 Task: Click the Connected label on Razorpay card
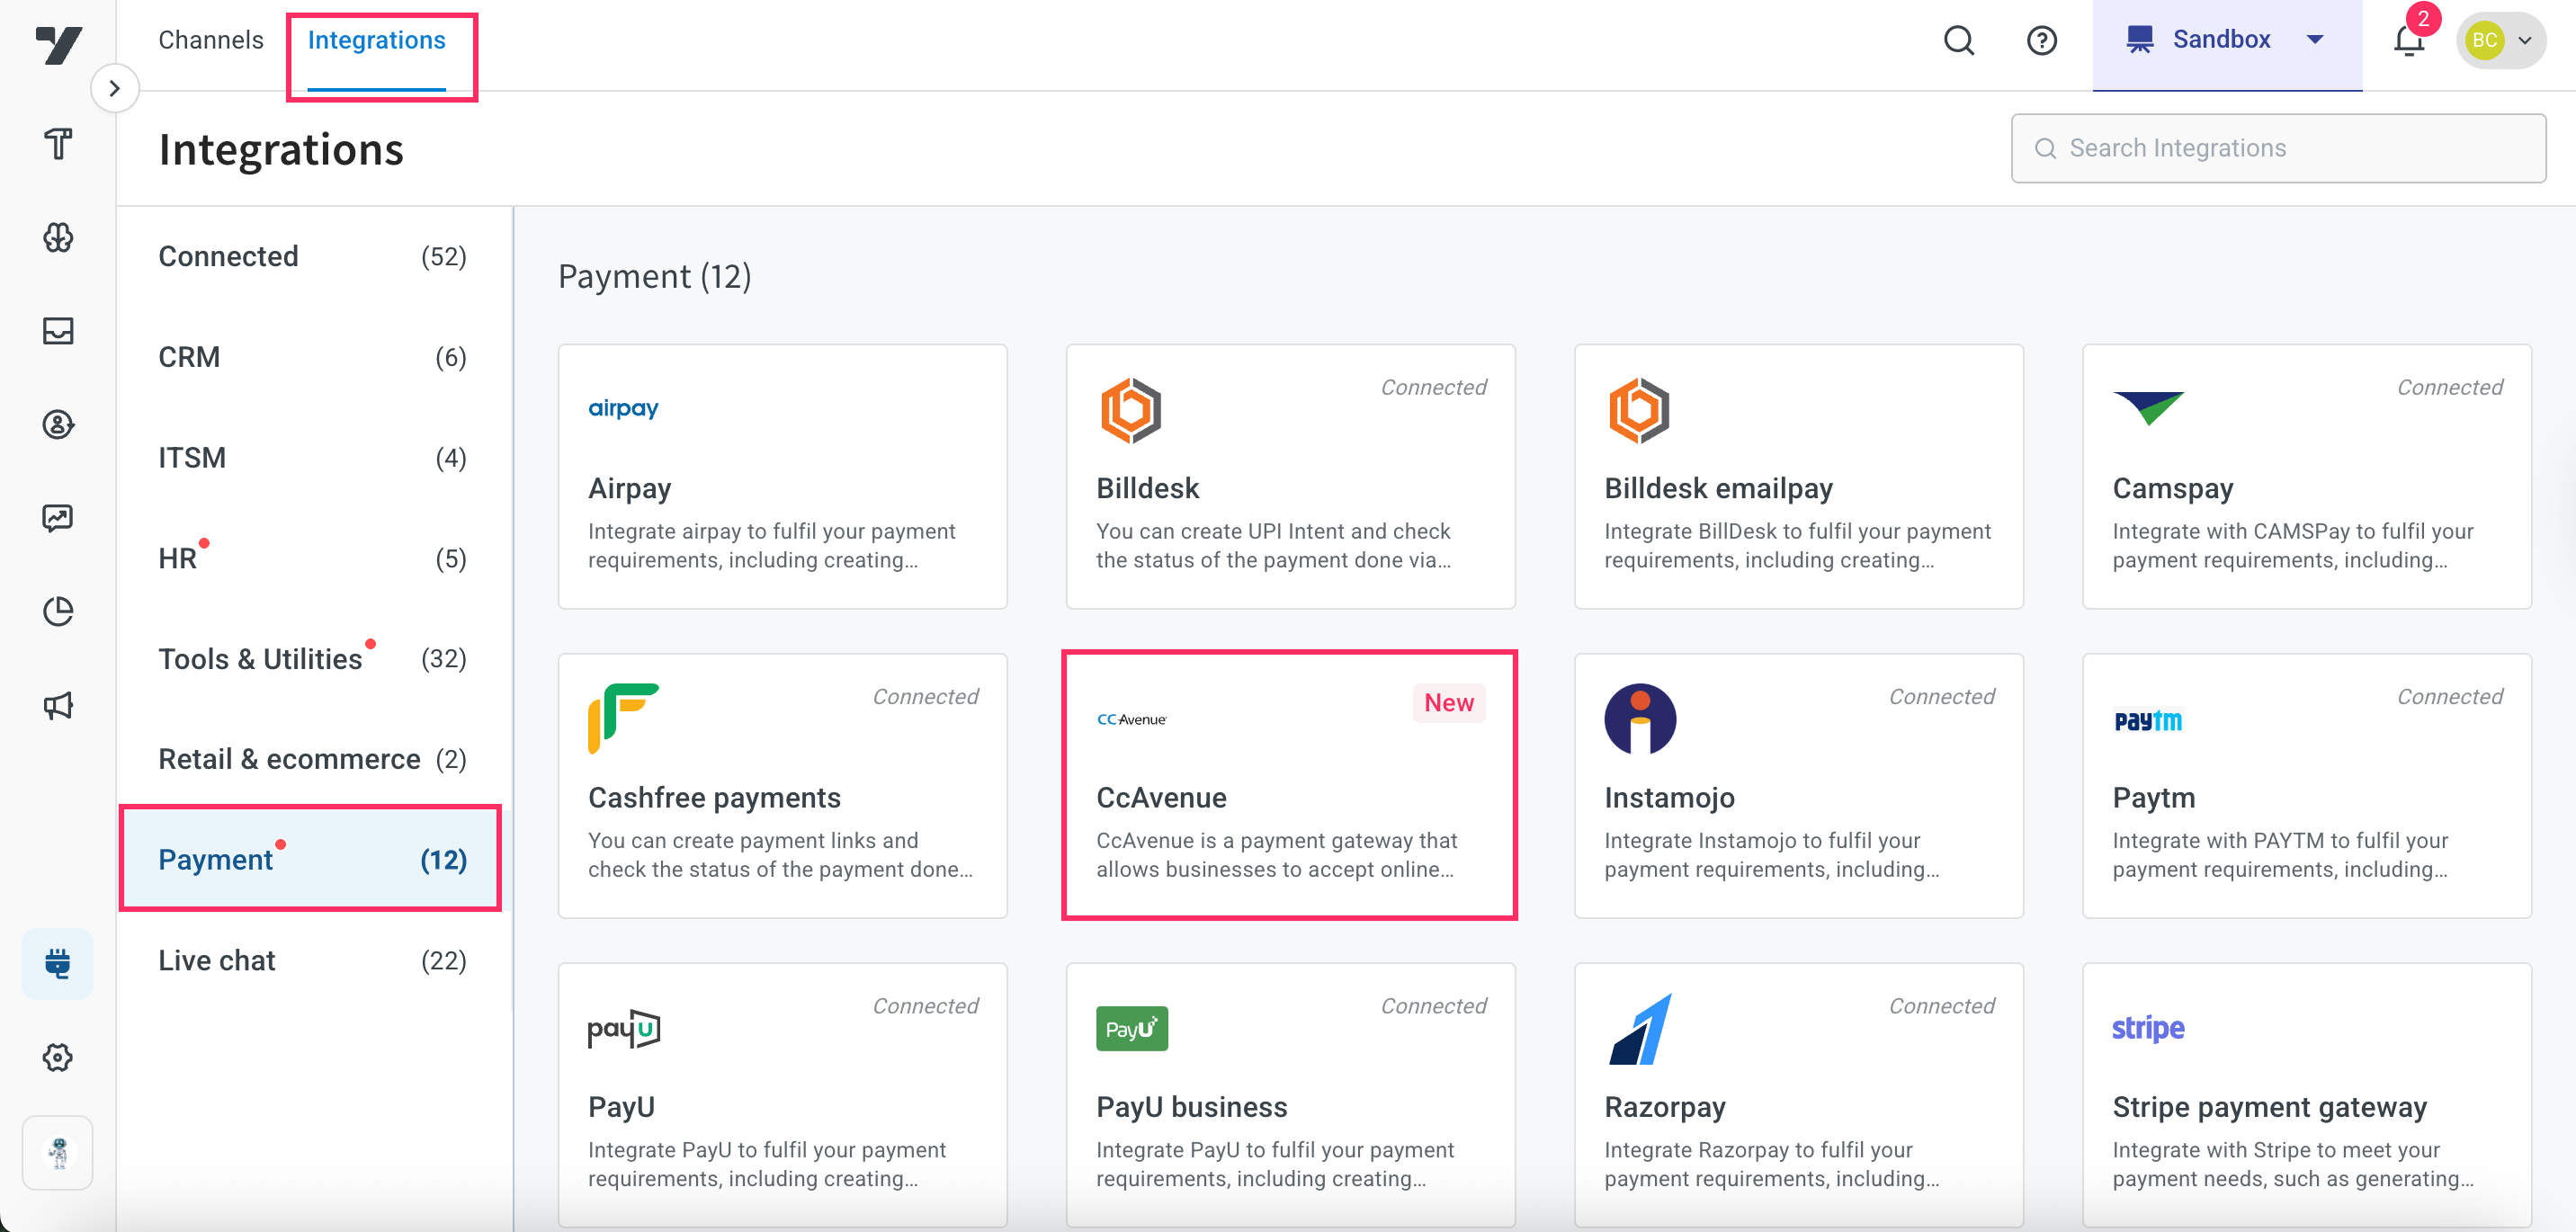[1941, 1006]
